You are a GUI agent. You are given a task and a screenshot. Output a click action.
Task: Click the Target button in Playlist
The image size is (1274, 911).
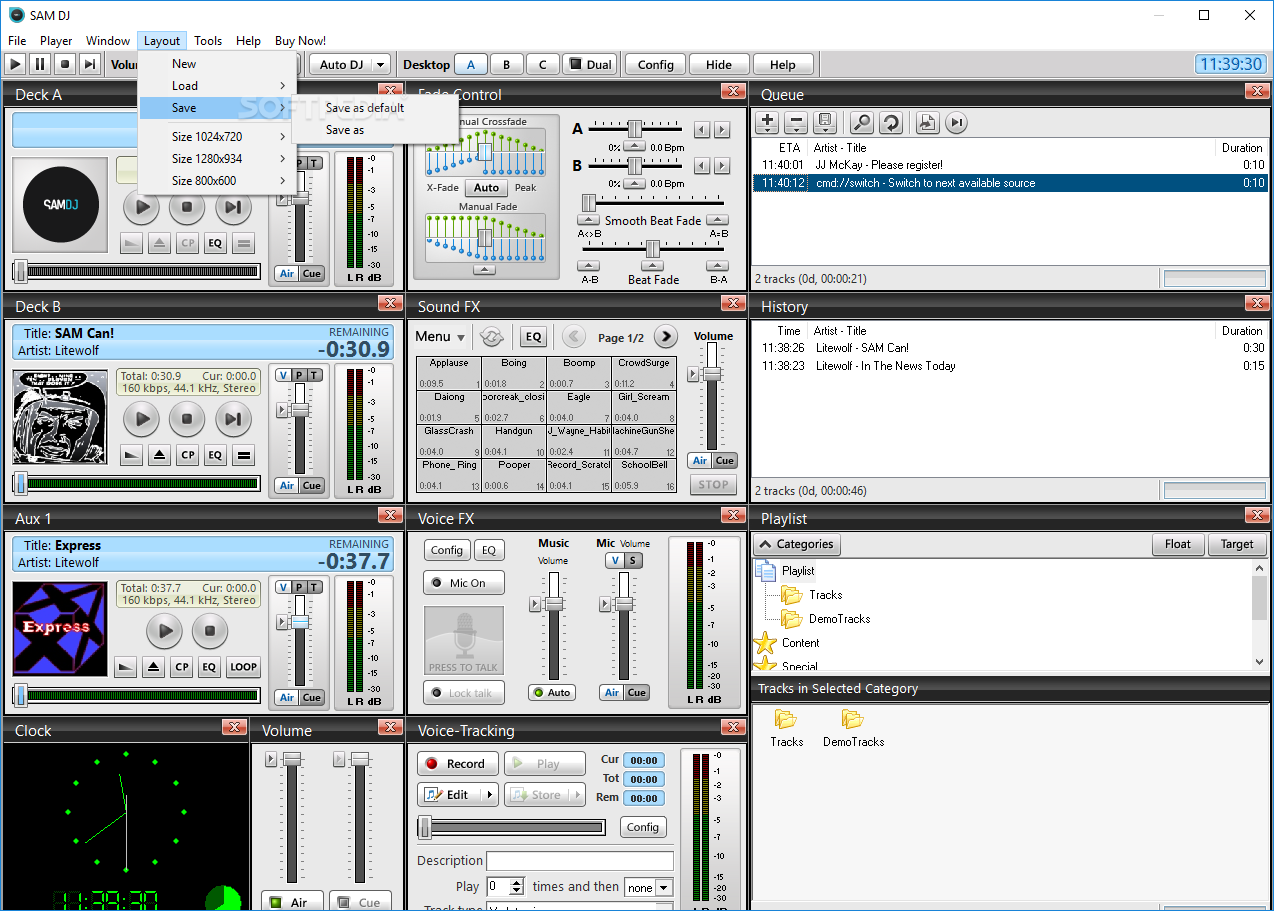(x=1237, y=544)
